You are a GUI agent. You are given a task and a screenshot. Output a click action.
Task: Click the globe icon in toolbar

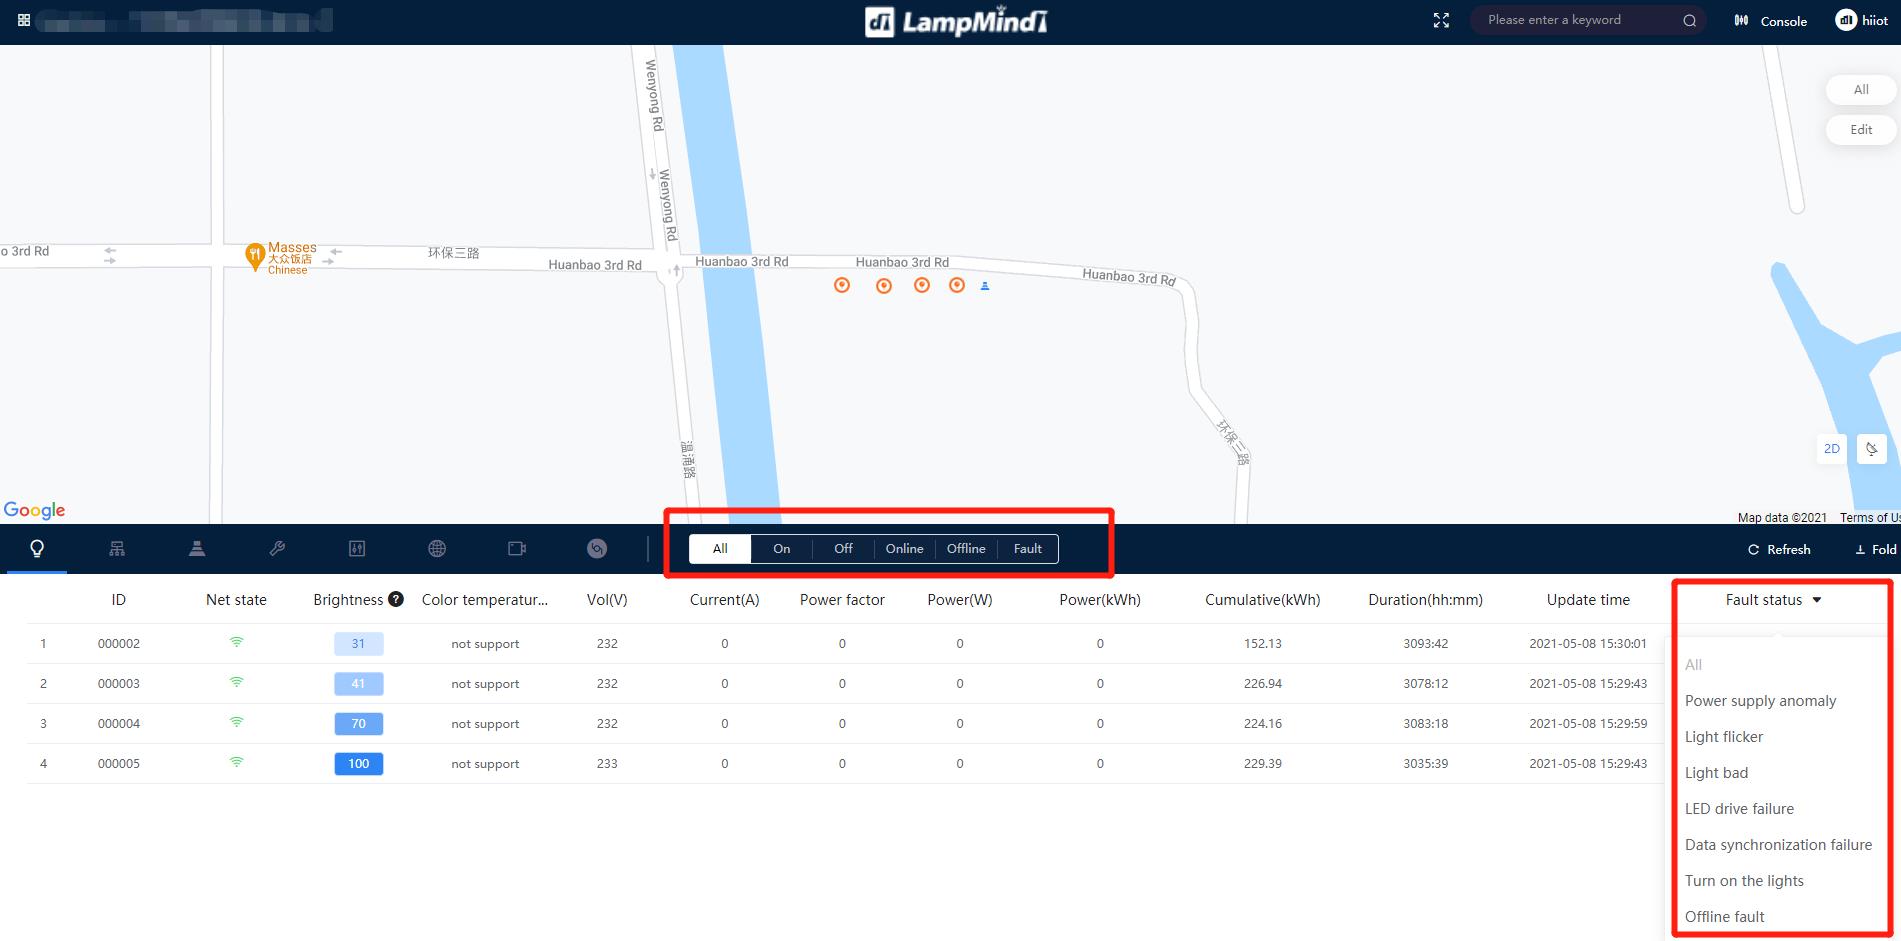coord(437,549)
